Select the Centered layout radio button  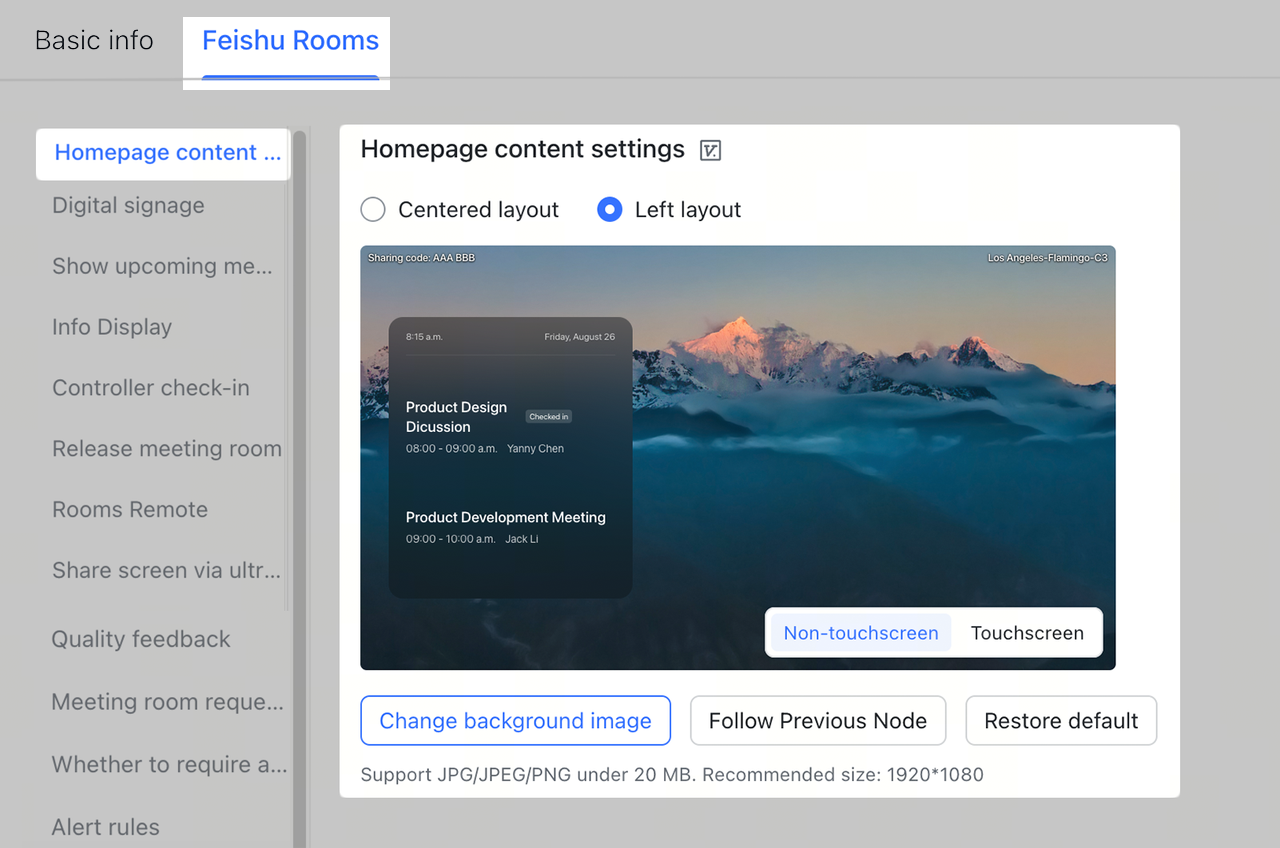click(373, 210)
